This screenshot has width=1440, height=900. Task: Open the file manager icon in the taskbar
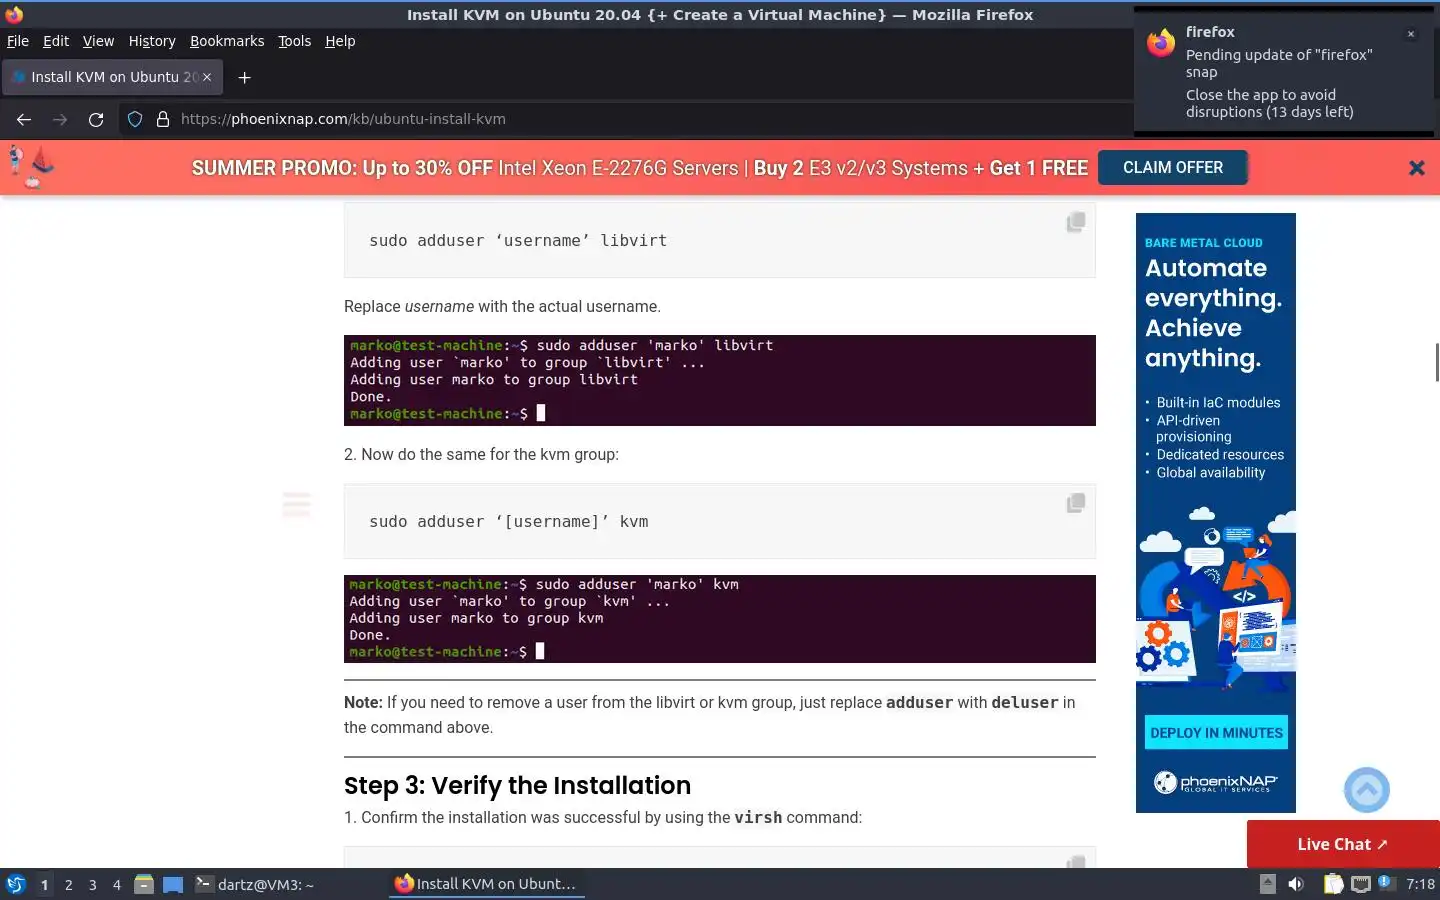[144, 884]
